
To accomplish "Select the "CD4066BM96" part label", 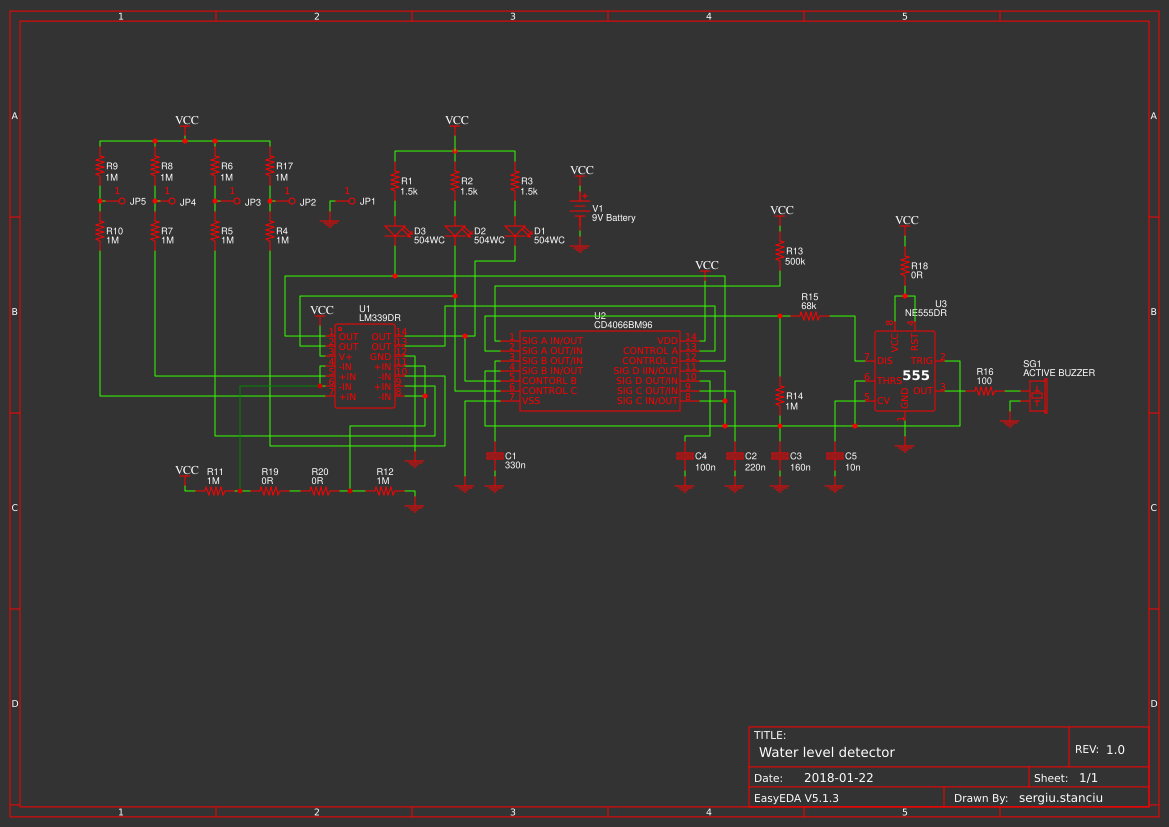I will 623,325.
